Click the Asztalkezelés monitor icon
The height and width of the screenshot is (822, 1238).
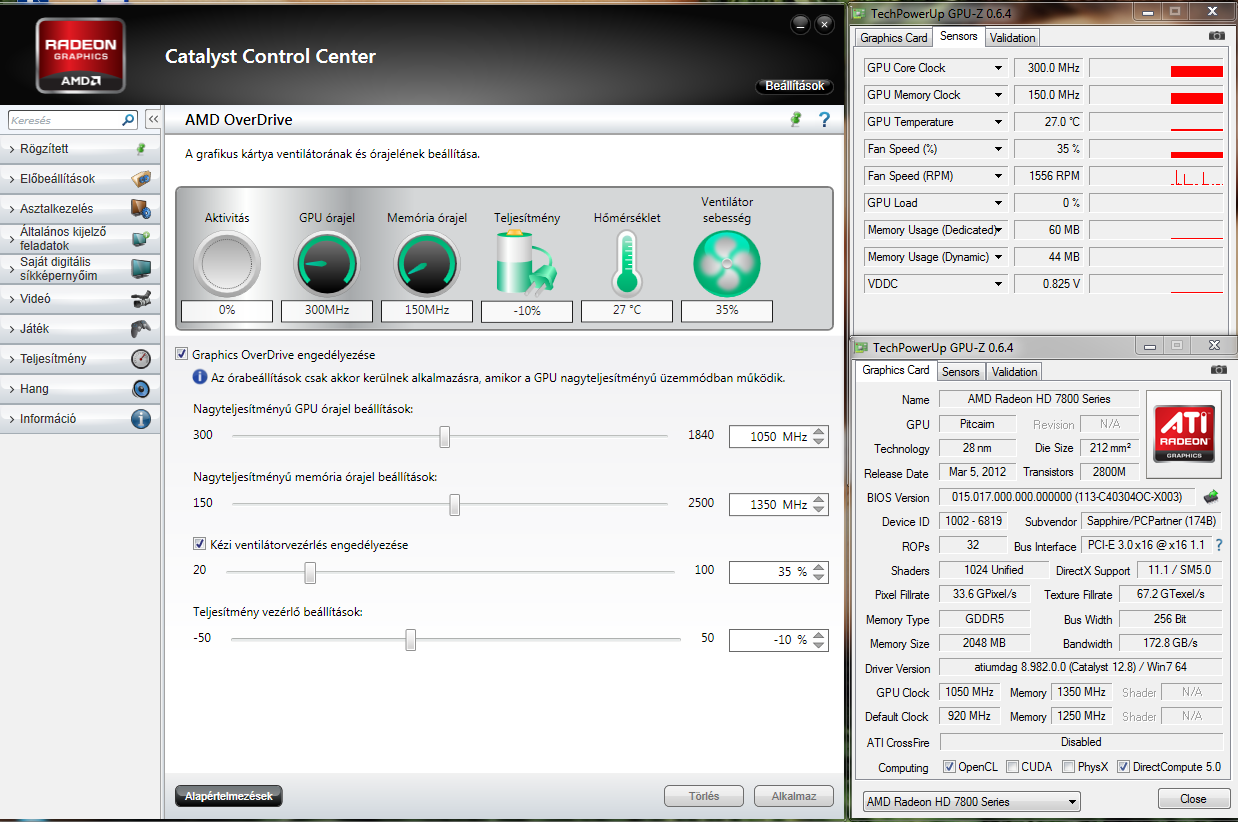pos(141,209)
